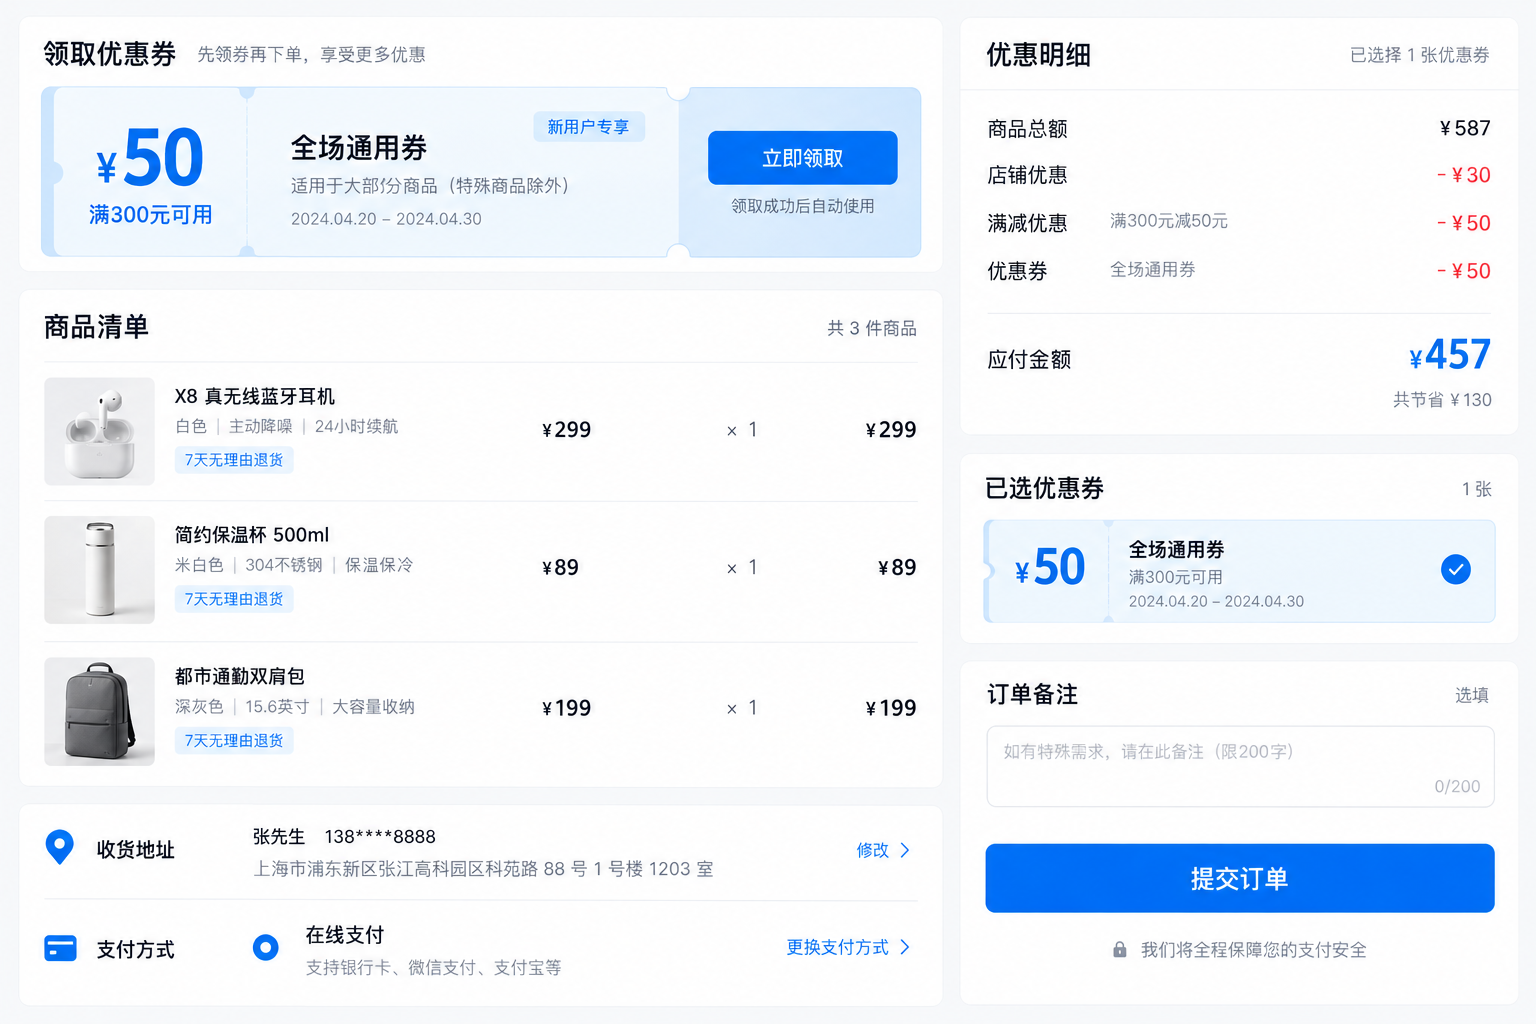Click the 1 张 count in 已选优惠券

click(x=1477, y=489)
